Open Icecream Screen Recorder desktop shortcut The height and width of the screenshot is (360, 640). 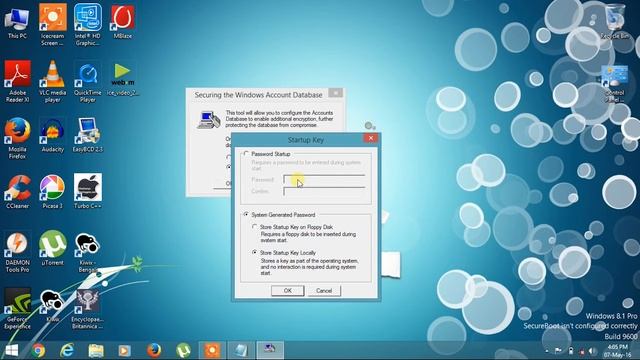tap(53, 24)
